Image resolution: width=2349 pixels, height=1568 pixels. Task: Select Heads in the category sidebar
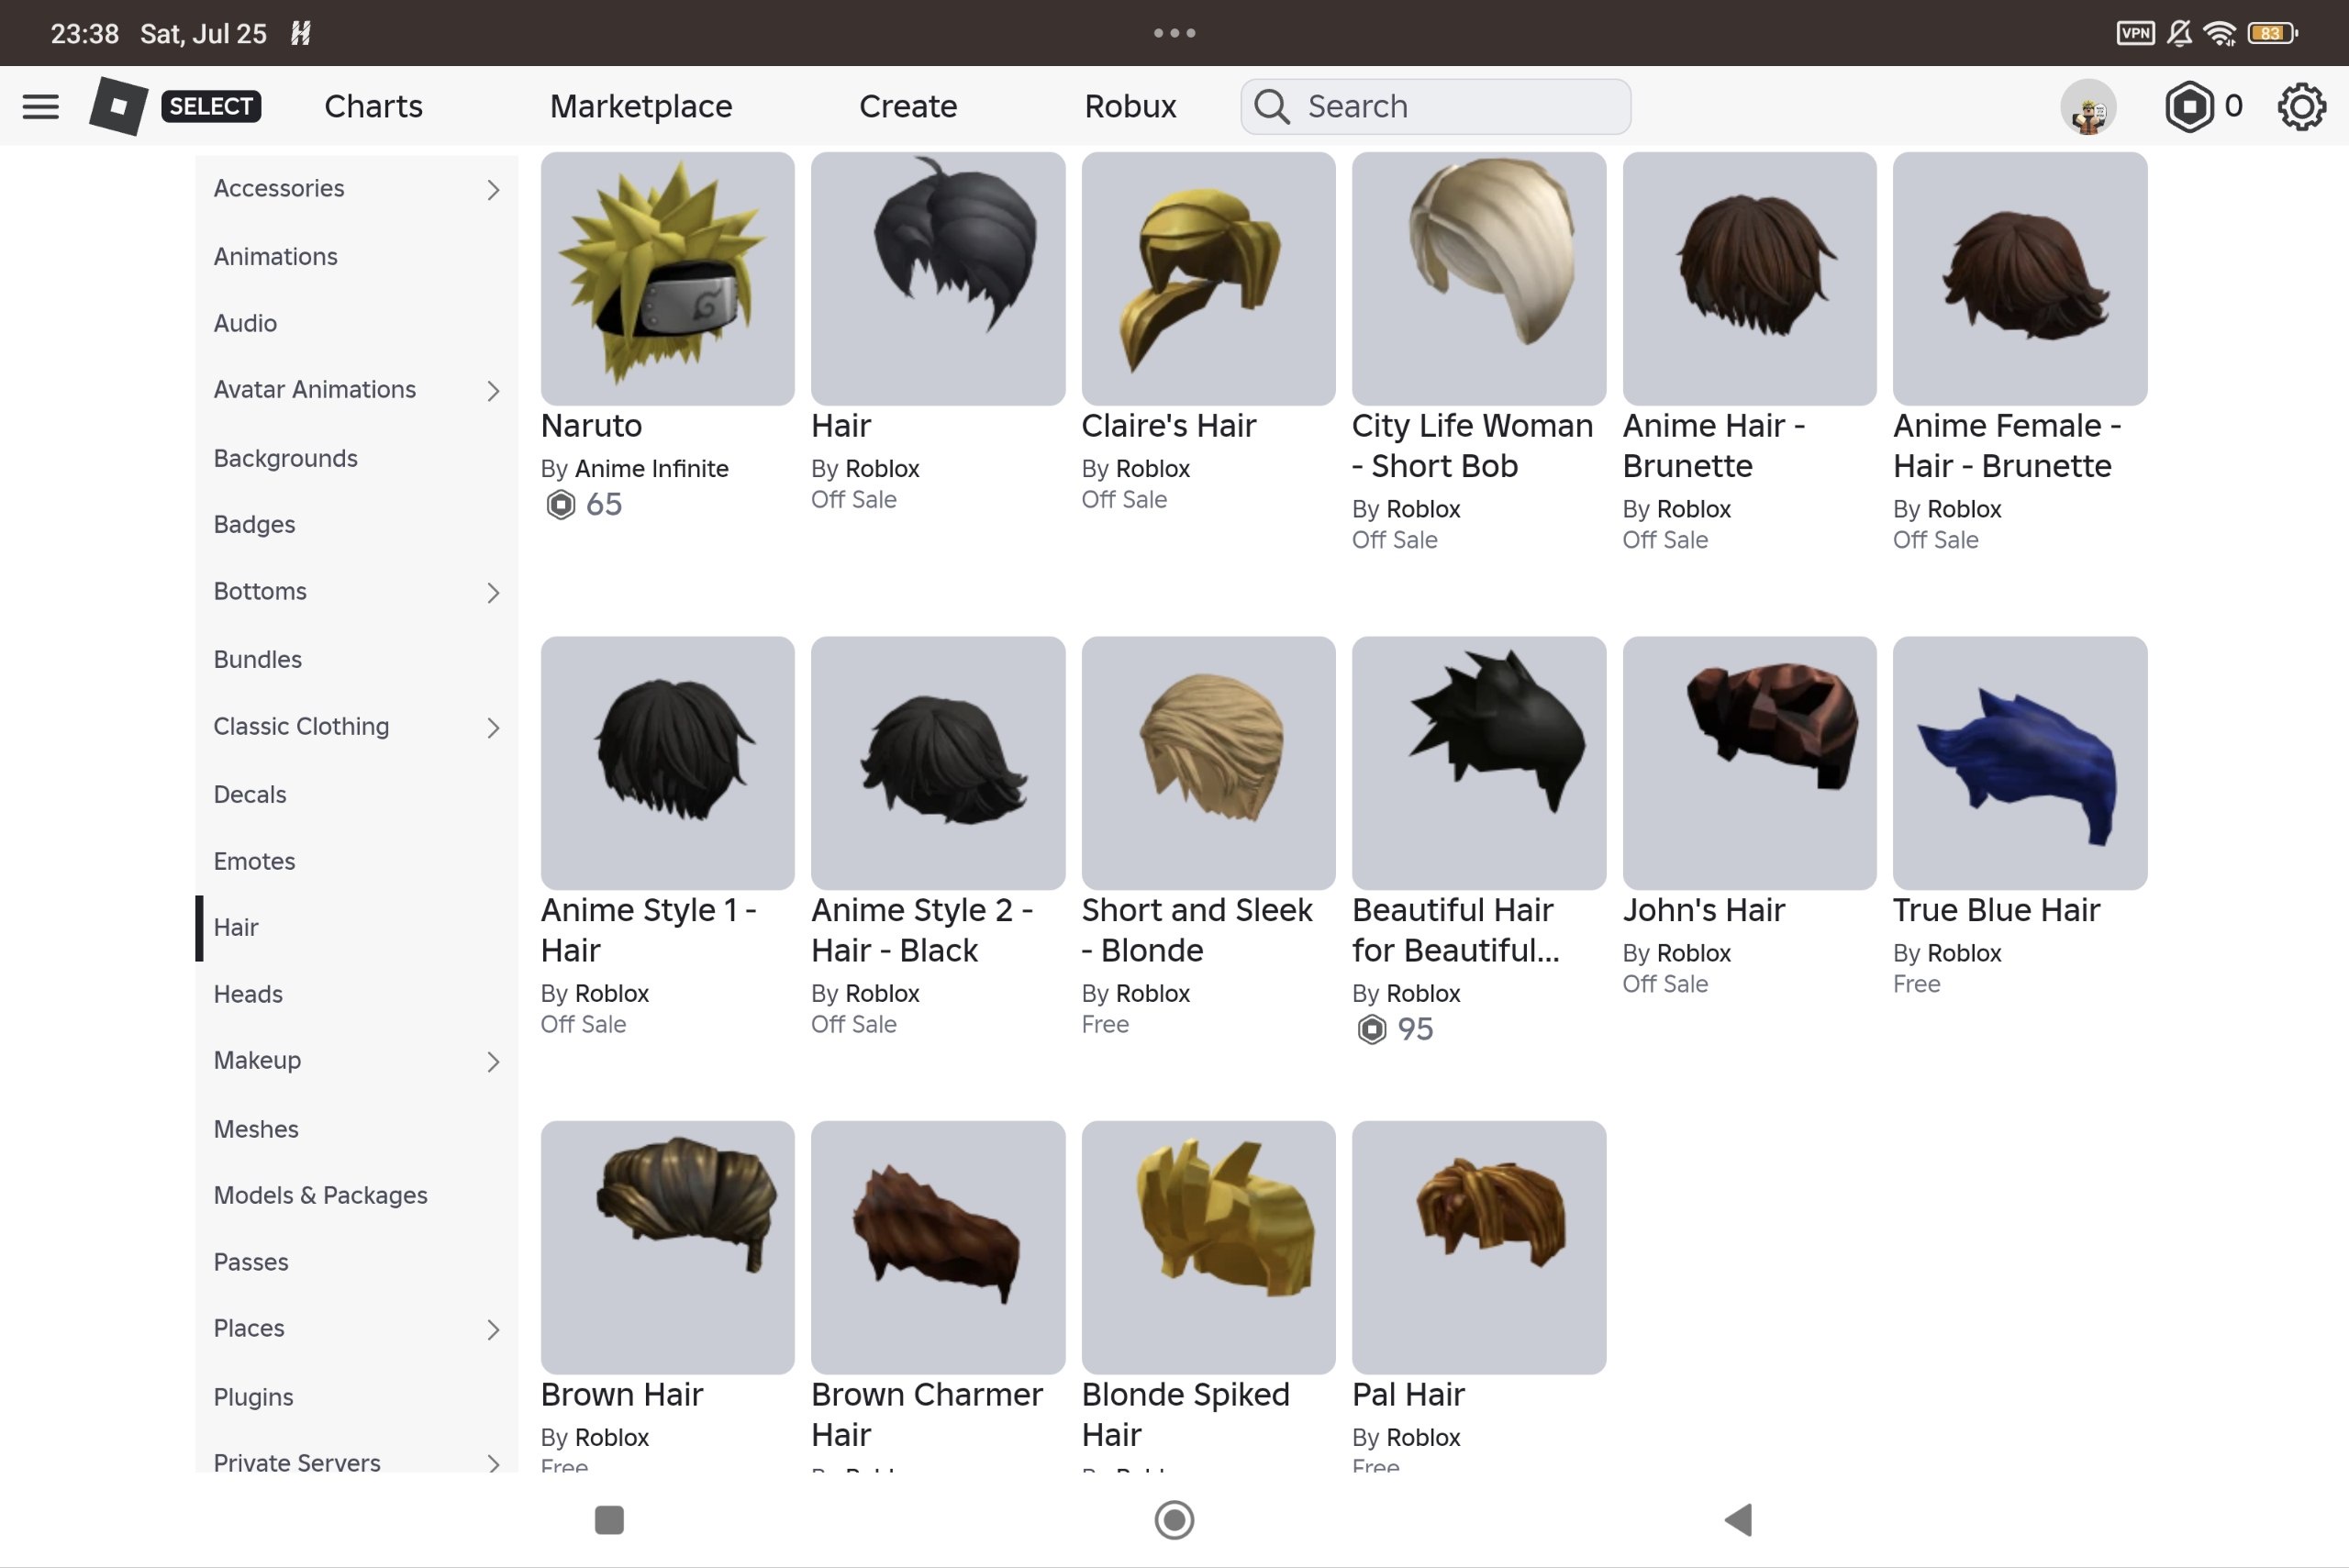pos(248,994)
